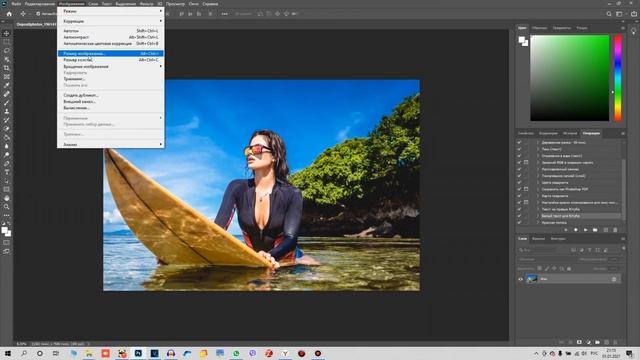Select the Crop tool
Viewport: 640px width, 360px height.
tap(7, 68)
